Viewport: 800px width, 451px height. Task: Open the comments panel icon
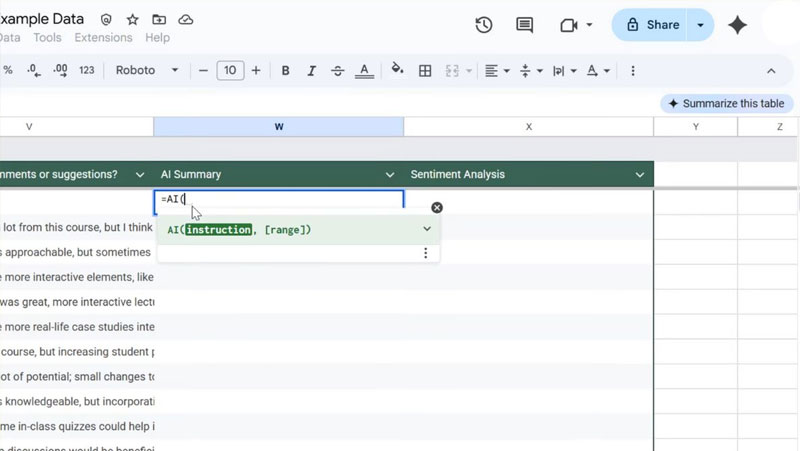524,25
